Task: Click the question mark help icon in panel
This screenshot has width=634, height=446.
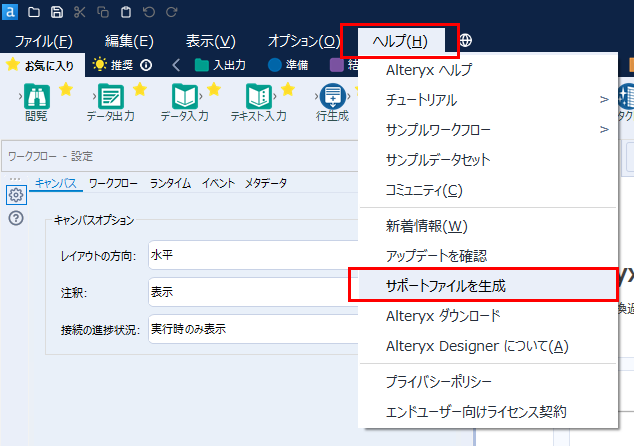Action: tap(16, 218)
